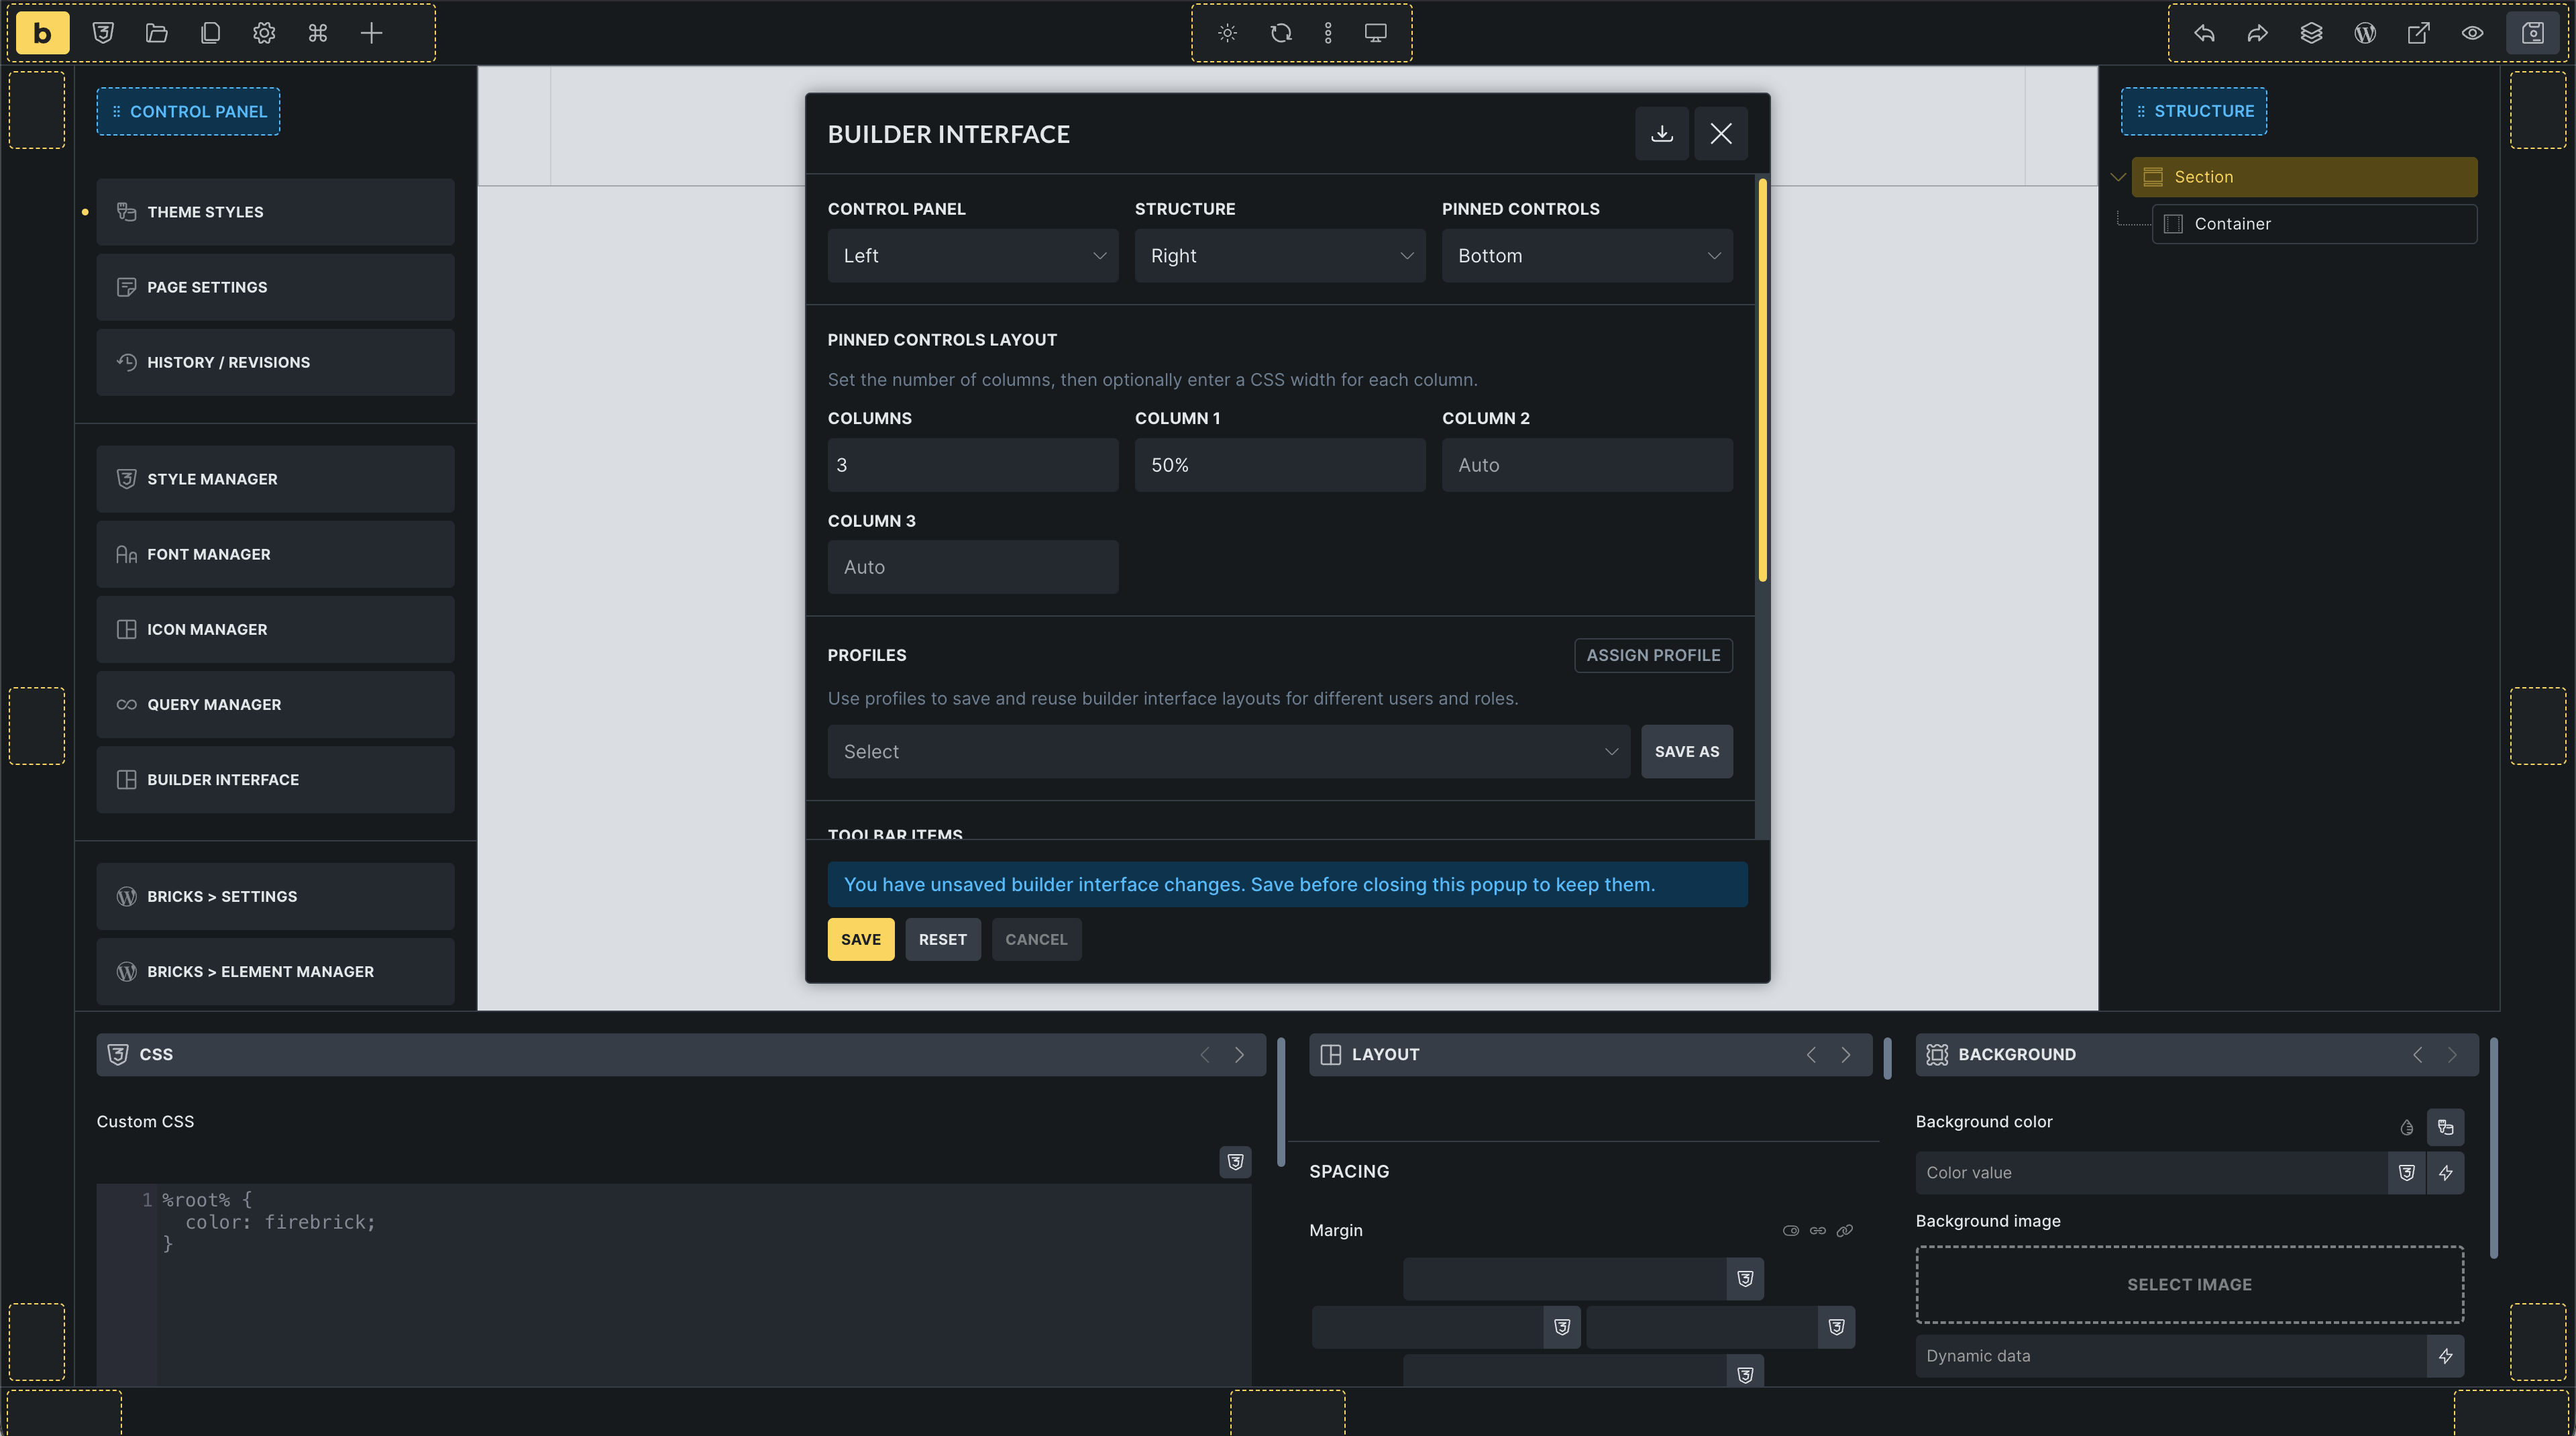The width and height of the screenshot is (2576, 1436).
Task: Open dynamic data bolt for Color value
Action: click(x=2445, y=1172)
